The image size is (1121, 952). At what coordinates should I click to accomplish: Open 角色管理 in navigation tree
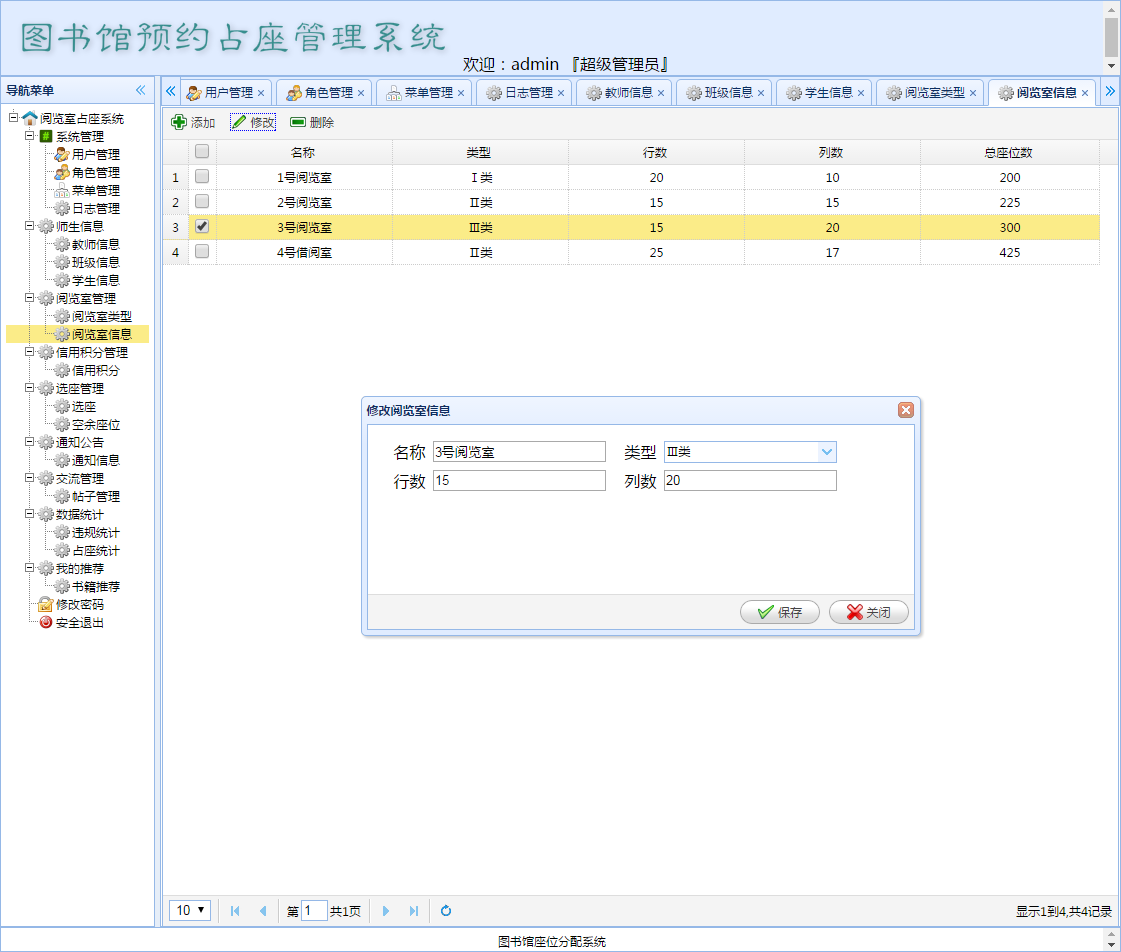[x=95, y=172]
